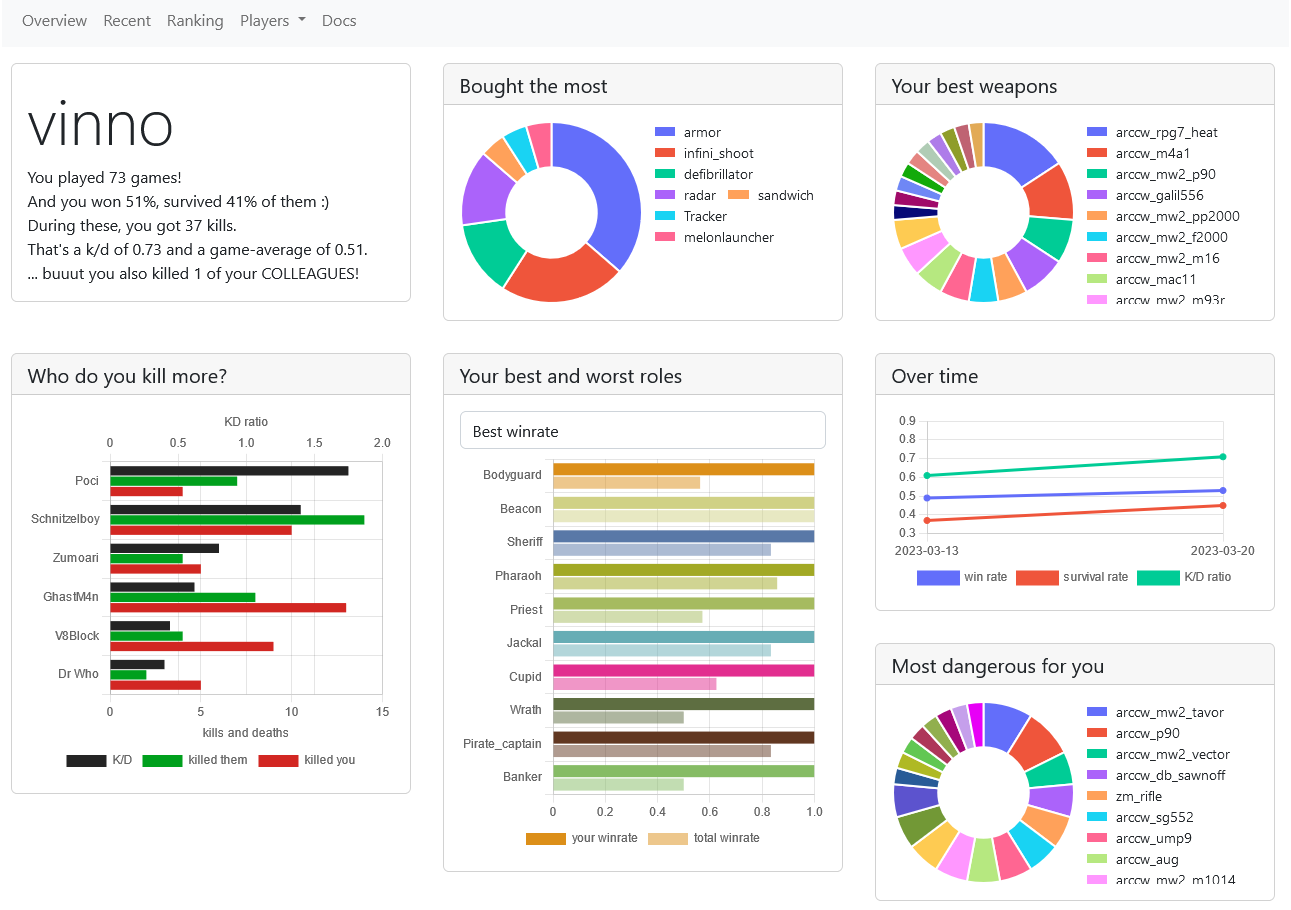The image size is (1291, 910).
Task: Click the Sheriff blue winrate bar
Action: [x=683, y=536]
